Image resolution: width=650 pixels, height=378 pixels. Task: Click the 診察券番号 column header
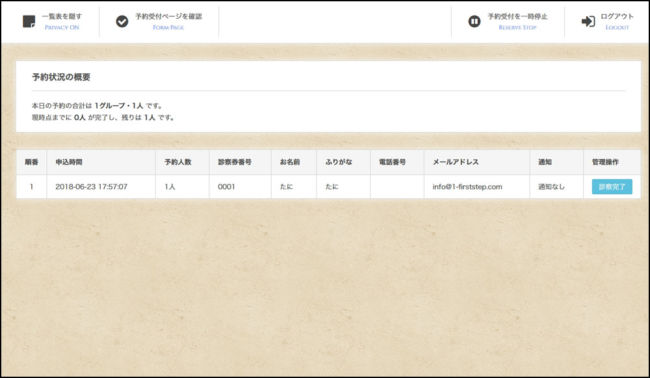[235, 162]
